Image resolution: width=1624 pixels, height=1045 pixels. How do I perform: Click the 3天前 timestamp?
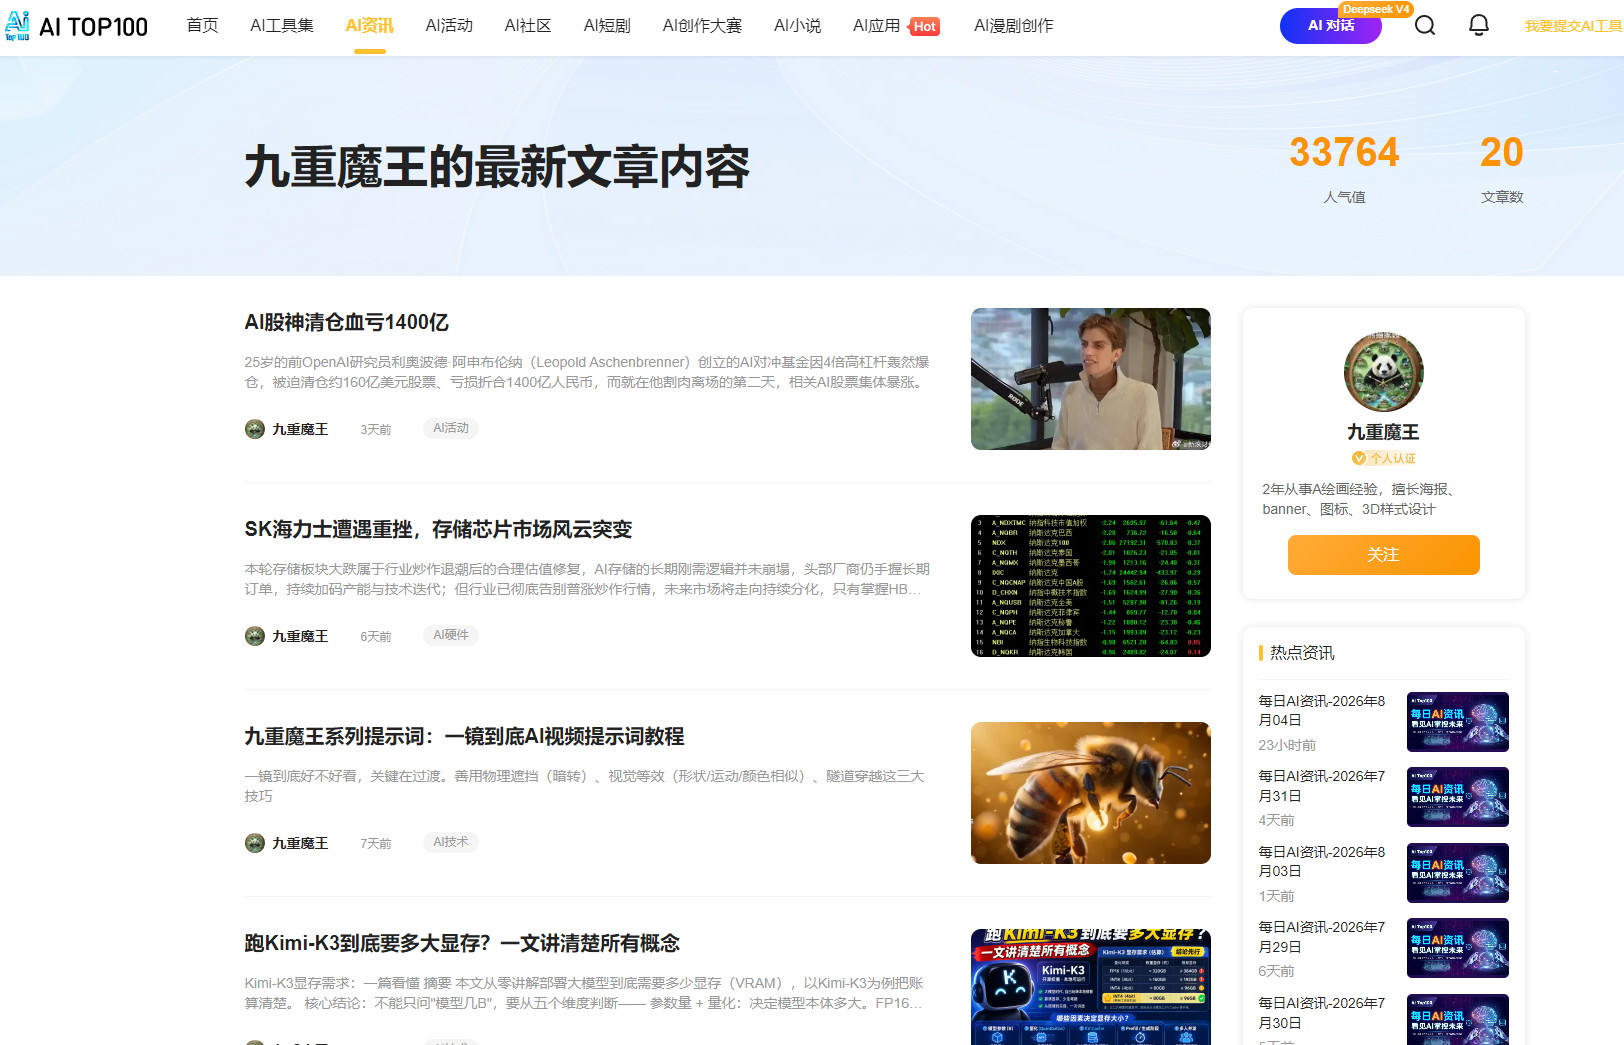click(376, 430)
